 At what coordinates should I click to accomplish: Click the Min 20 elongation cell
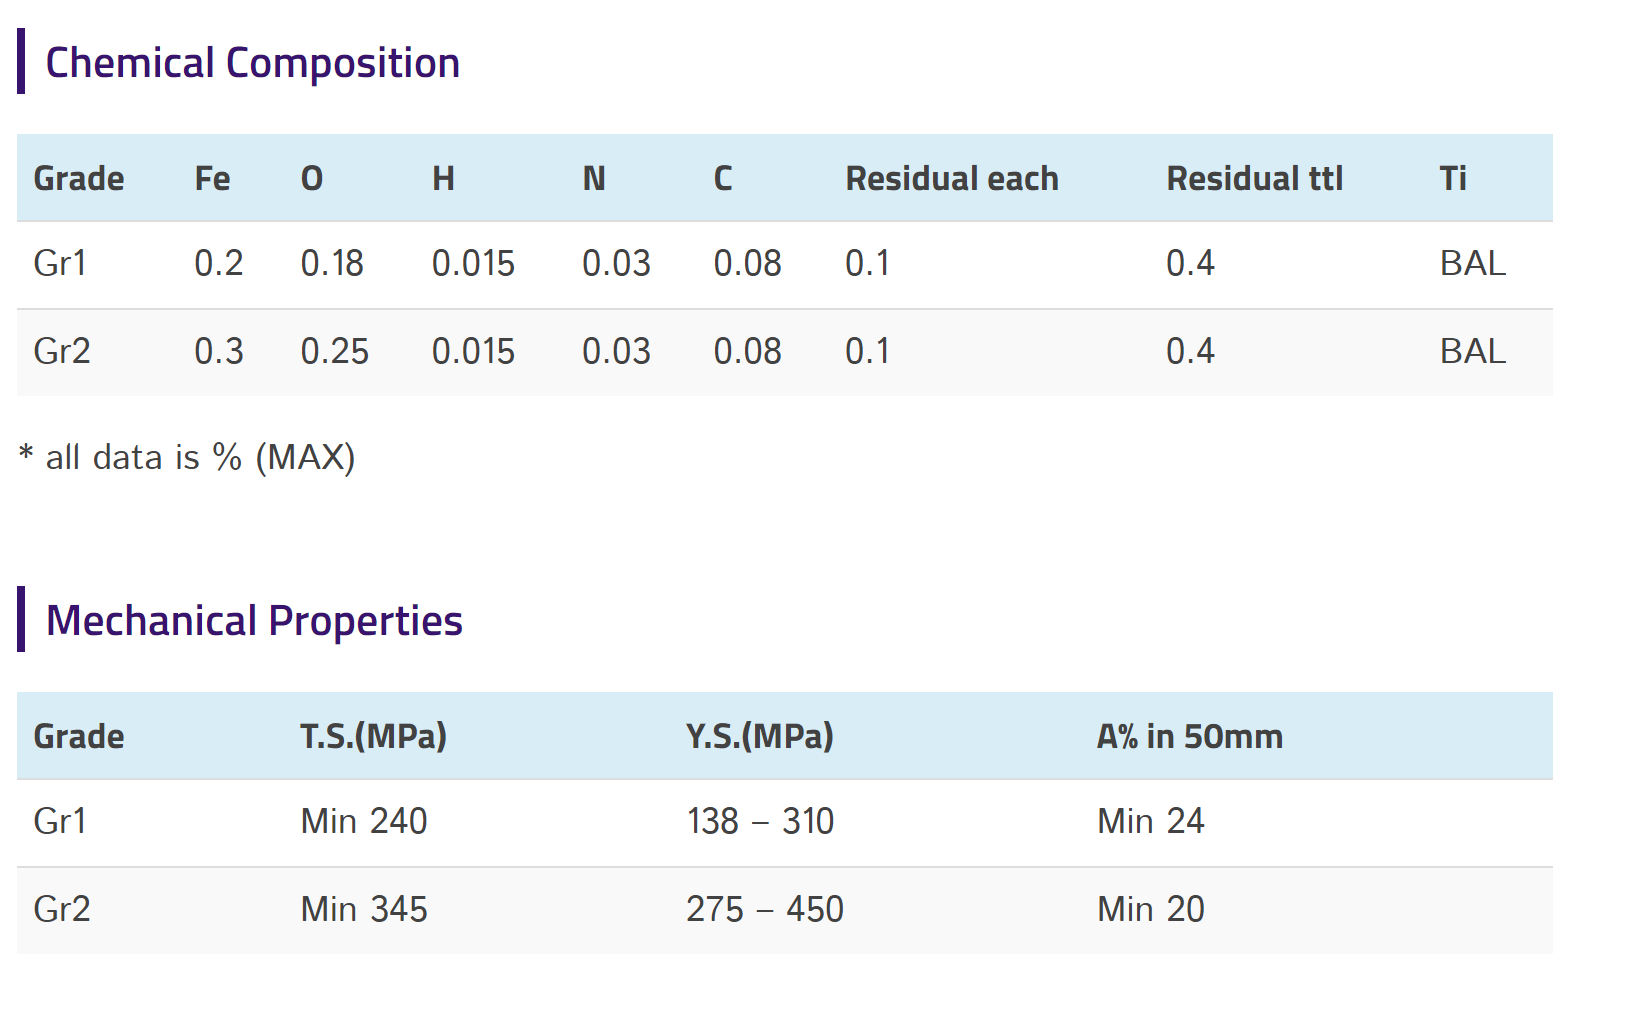tap(1151, 910)
